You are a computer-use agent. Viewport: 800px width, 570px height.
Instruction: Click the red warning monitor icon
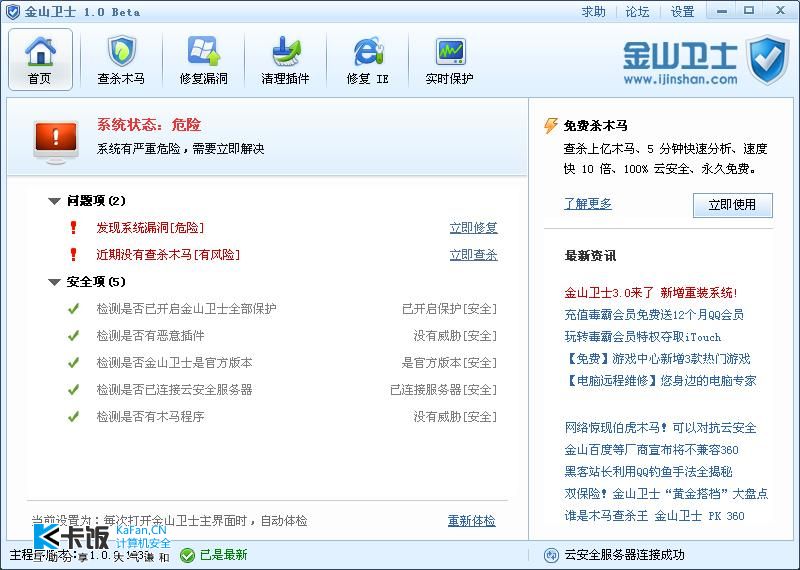[56, 142]
